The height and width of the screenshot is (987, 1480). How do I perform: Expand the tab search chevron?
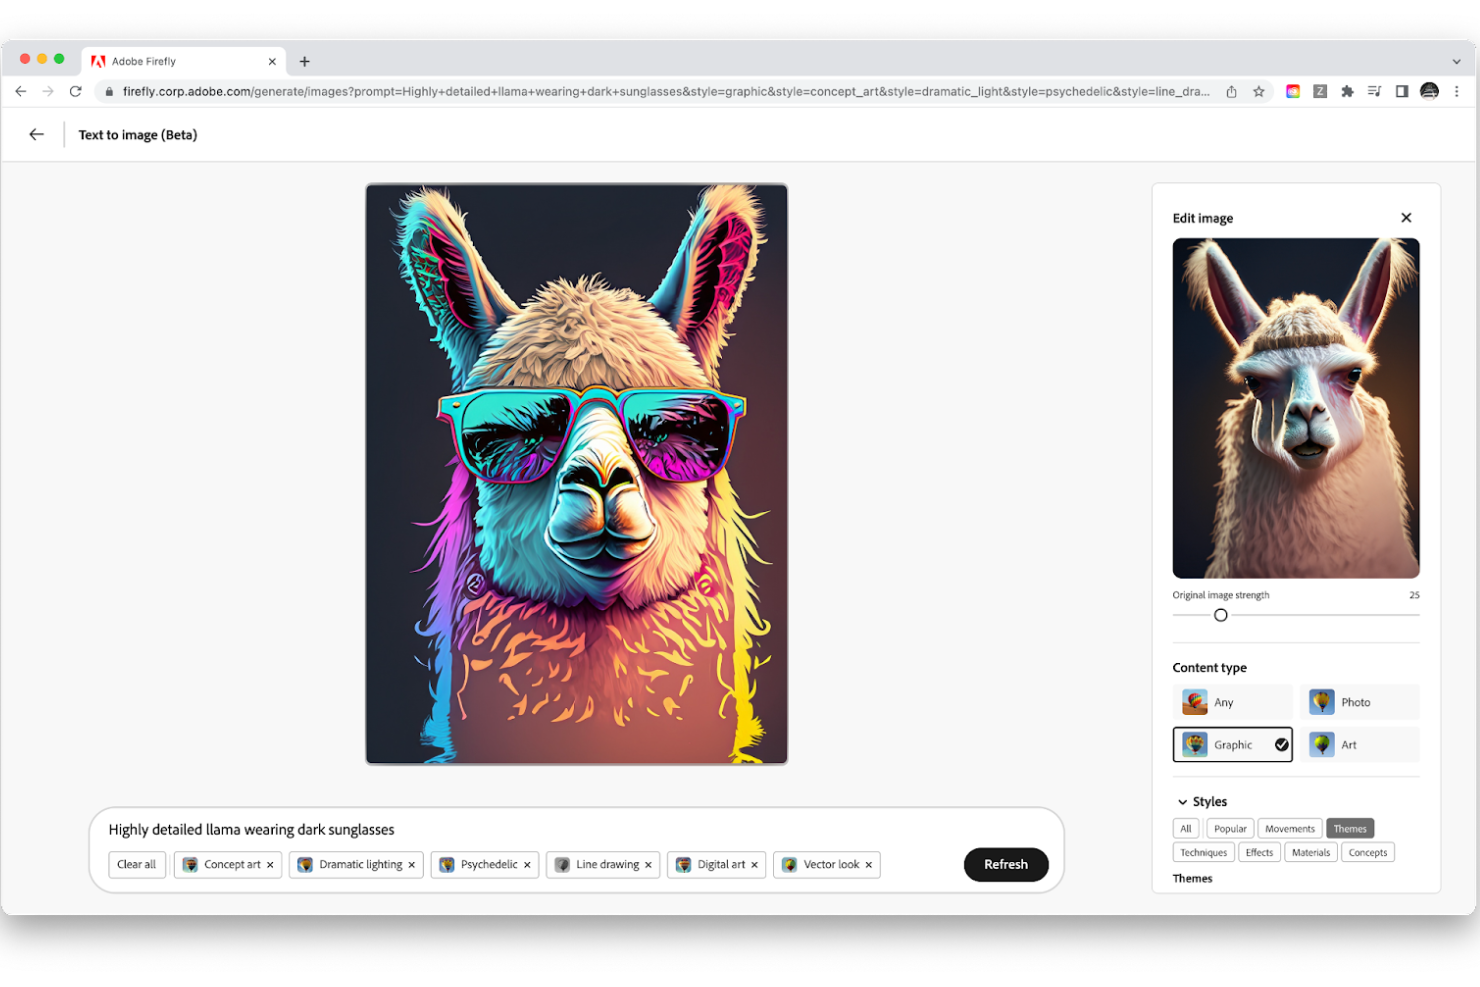[1456, 61]
